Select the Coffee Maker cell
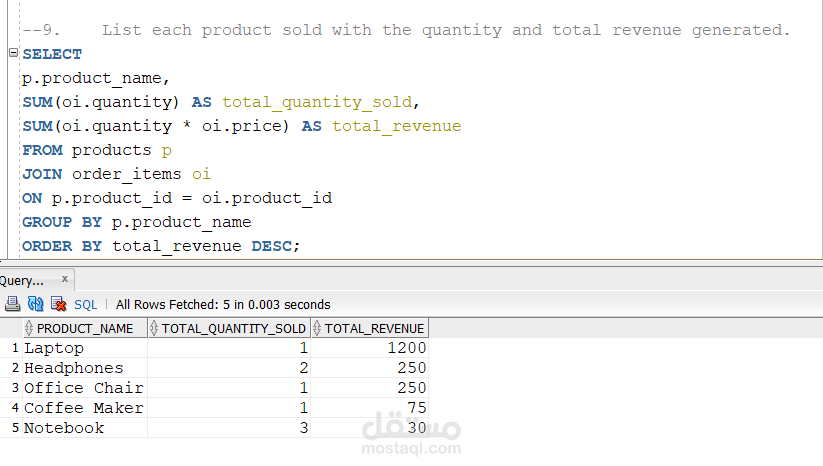 pyautogui.click(x=83, y=408)
